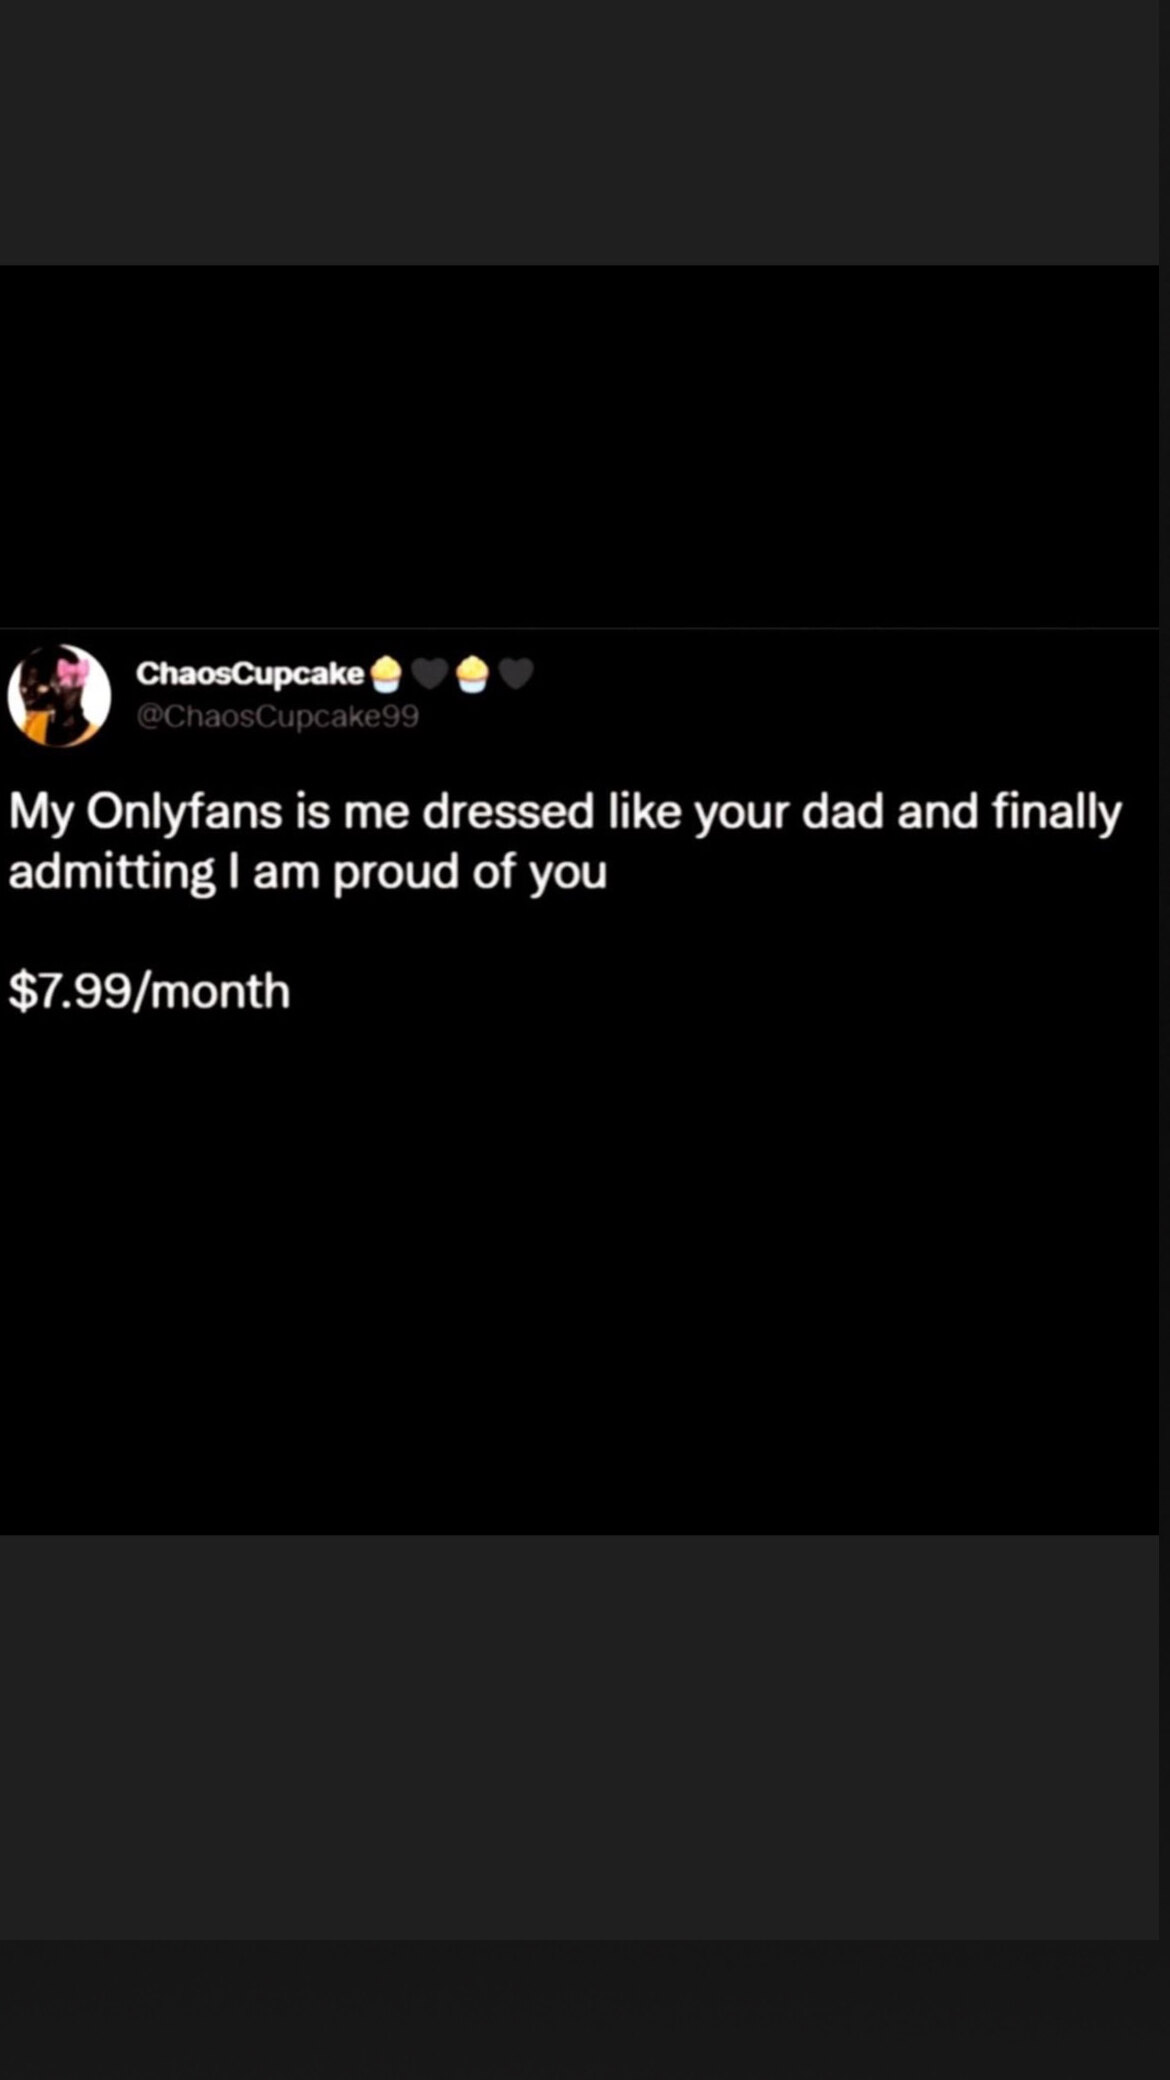Screen dimensions: 1170x2080
Task: Click the ChaosCupcake profile avatar
Action: coord(59,695)
